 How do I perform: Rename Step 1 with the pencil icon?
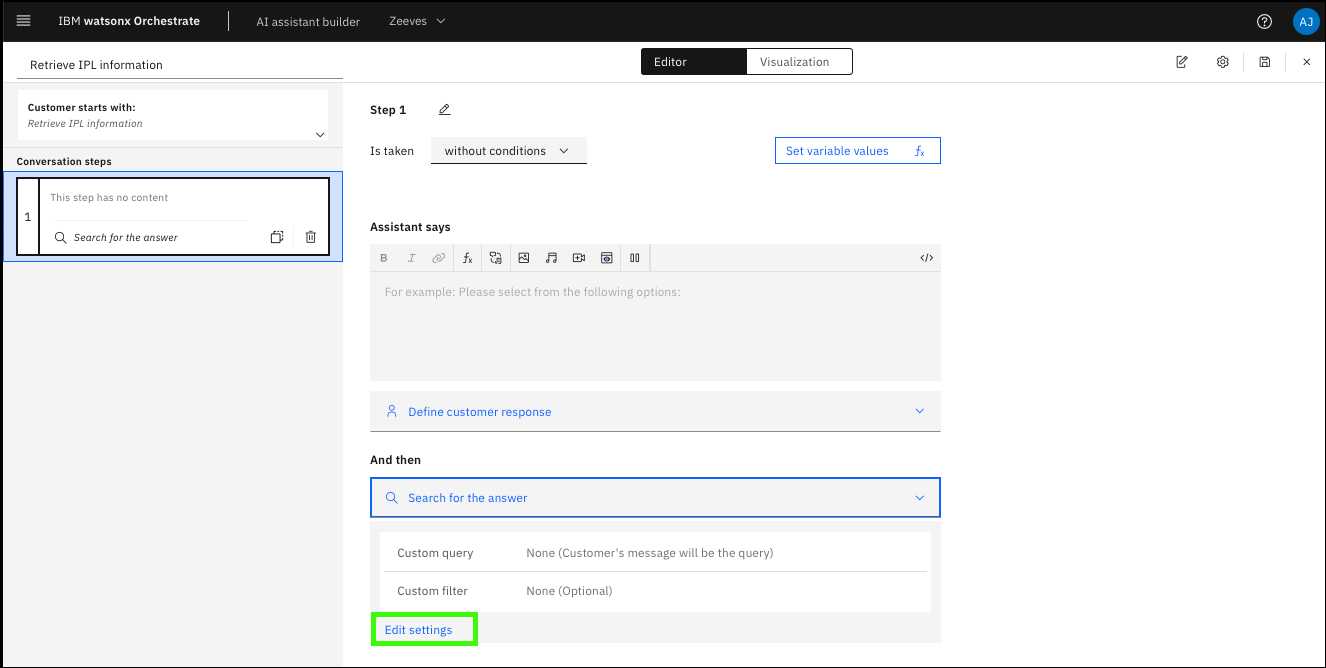click(x=445, y=110)
